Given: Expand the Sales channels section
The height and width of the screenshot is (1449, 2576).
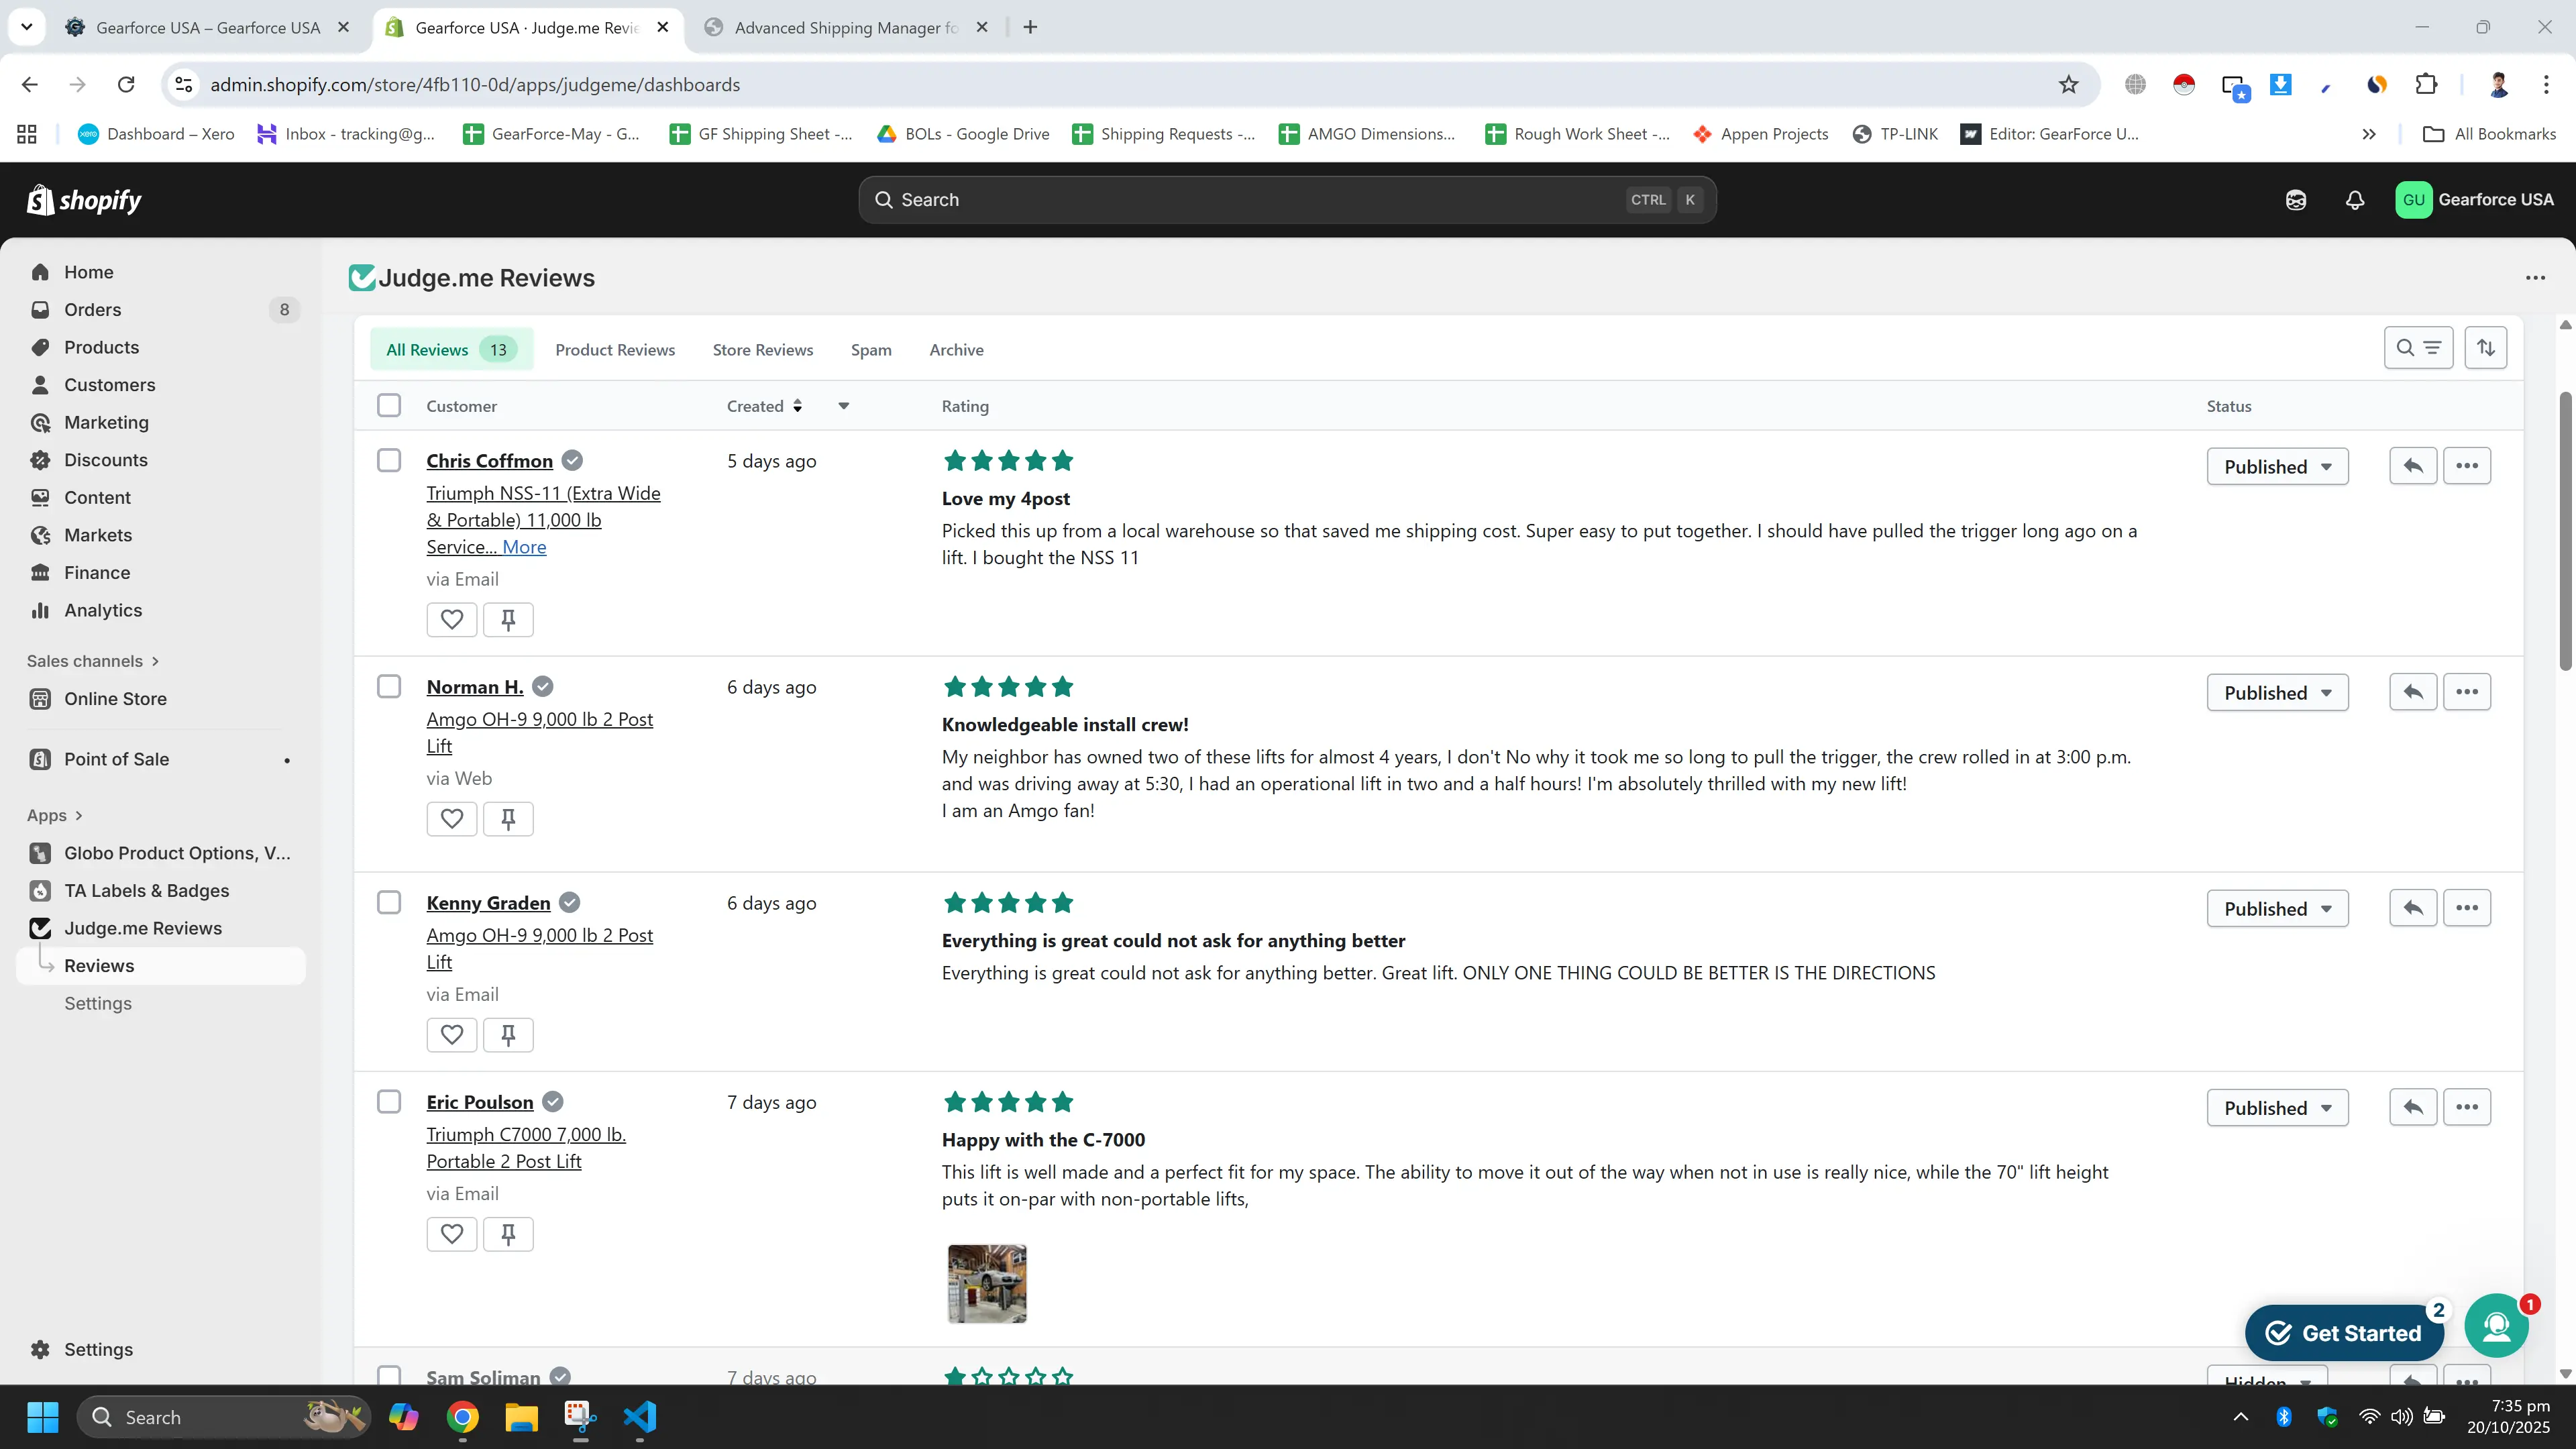Looking at the screenshot, I should coord(93,661).
